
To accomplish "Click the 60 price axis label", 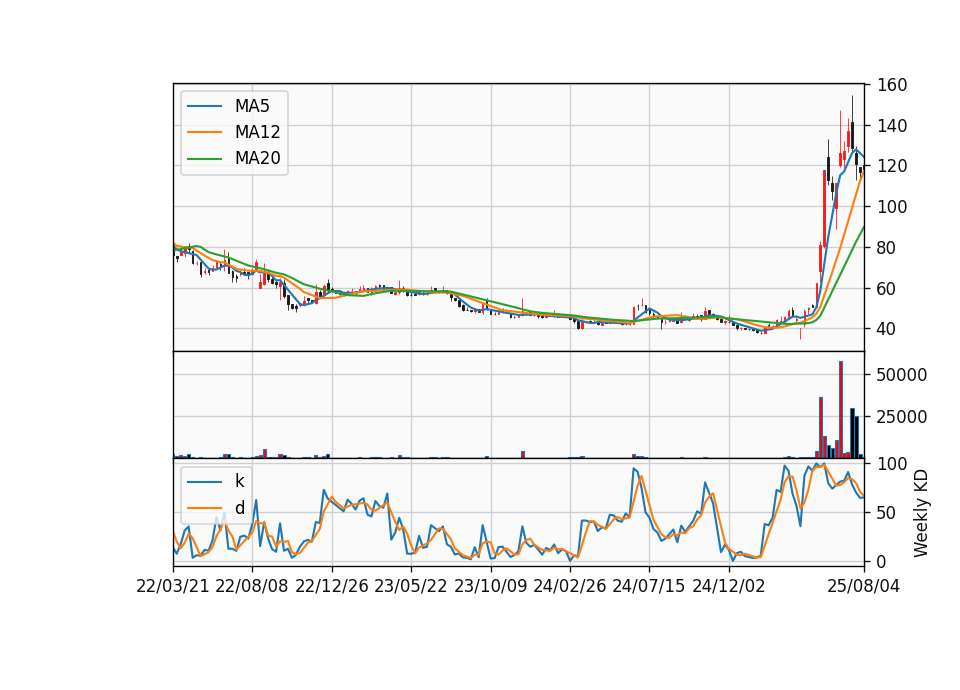I will tap(887, 288).
